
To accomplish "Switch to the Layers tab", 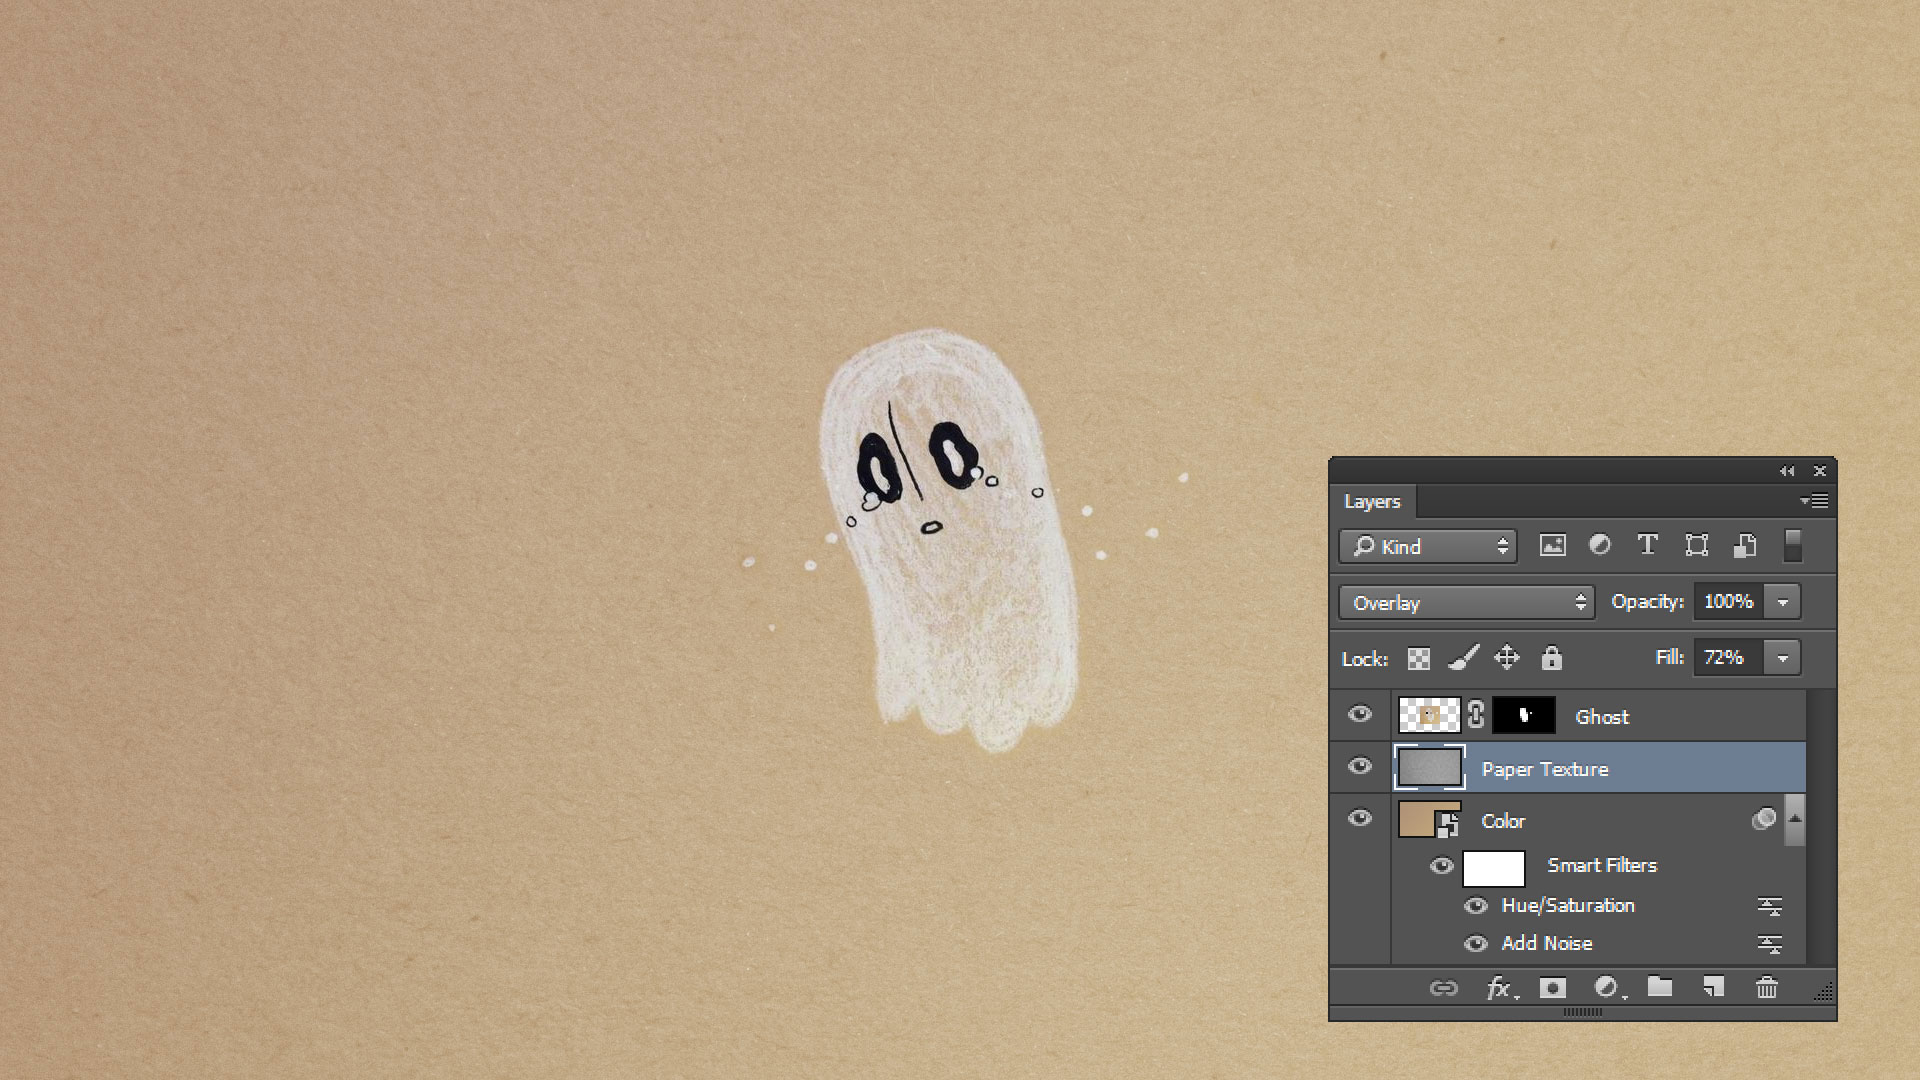I will [1372, 501].
